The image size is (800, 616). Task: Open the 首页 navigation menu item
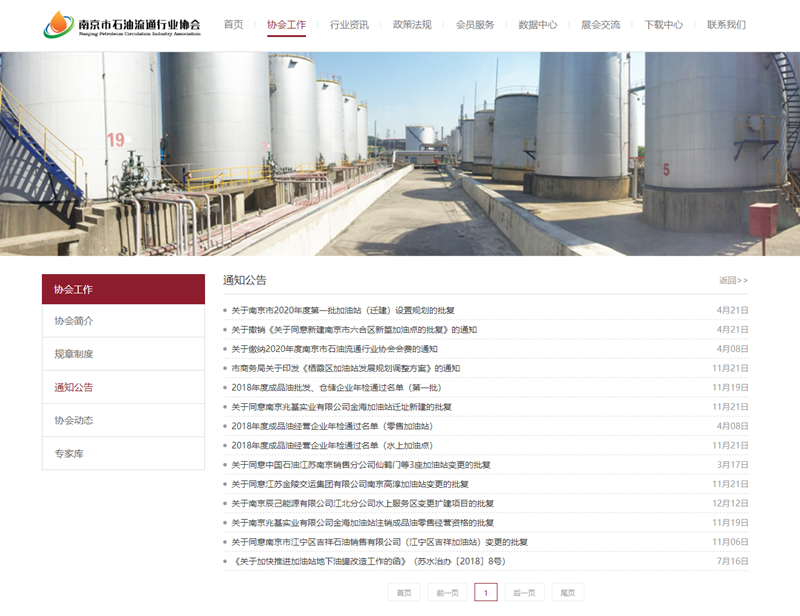pos(232,24)
